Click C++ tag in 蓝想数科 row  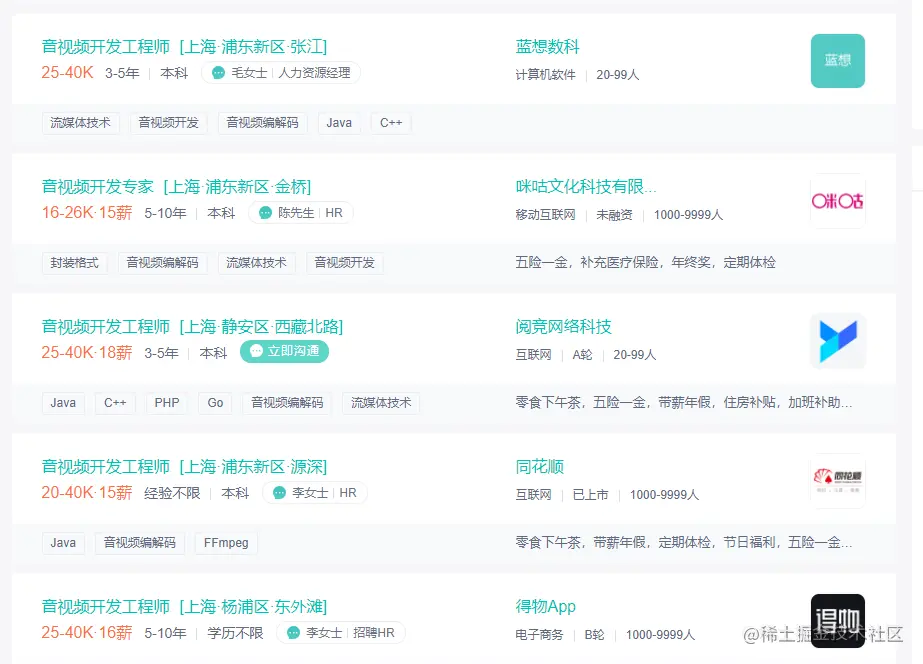coord(391,123)
